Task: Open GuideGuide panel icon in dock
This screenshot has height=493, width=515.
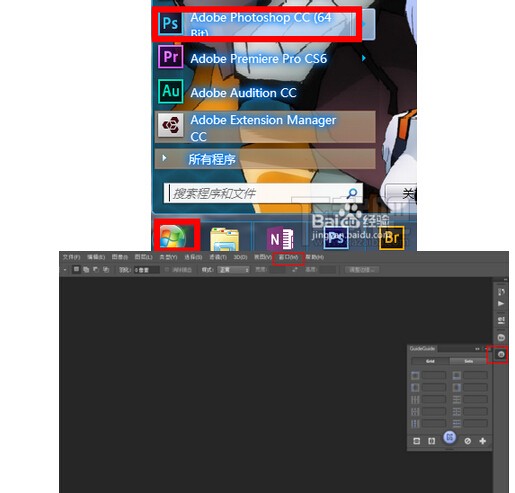Action: (501, 354)
